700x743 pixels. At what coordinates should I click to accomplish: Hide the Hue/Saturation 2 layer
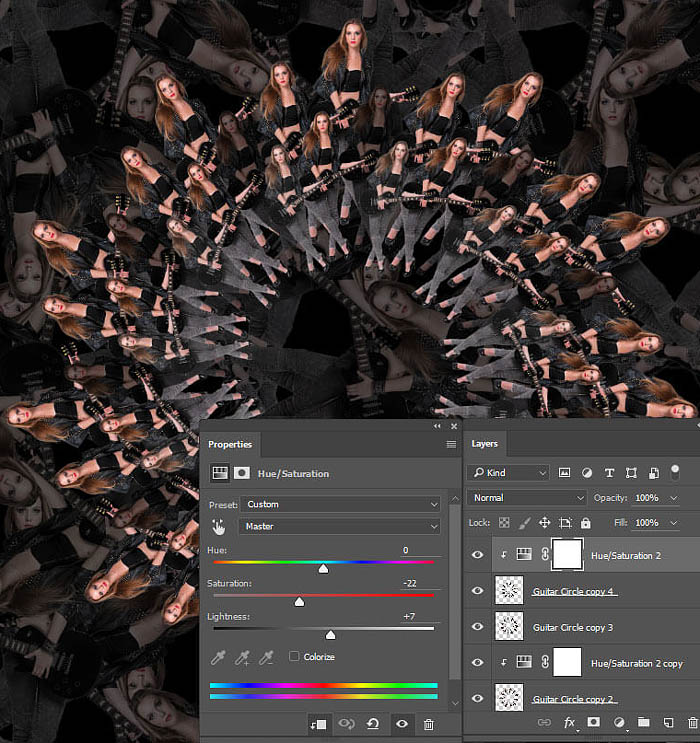point(478,554)
